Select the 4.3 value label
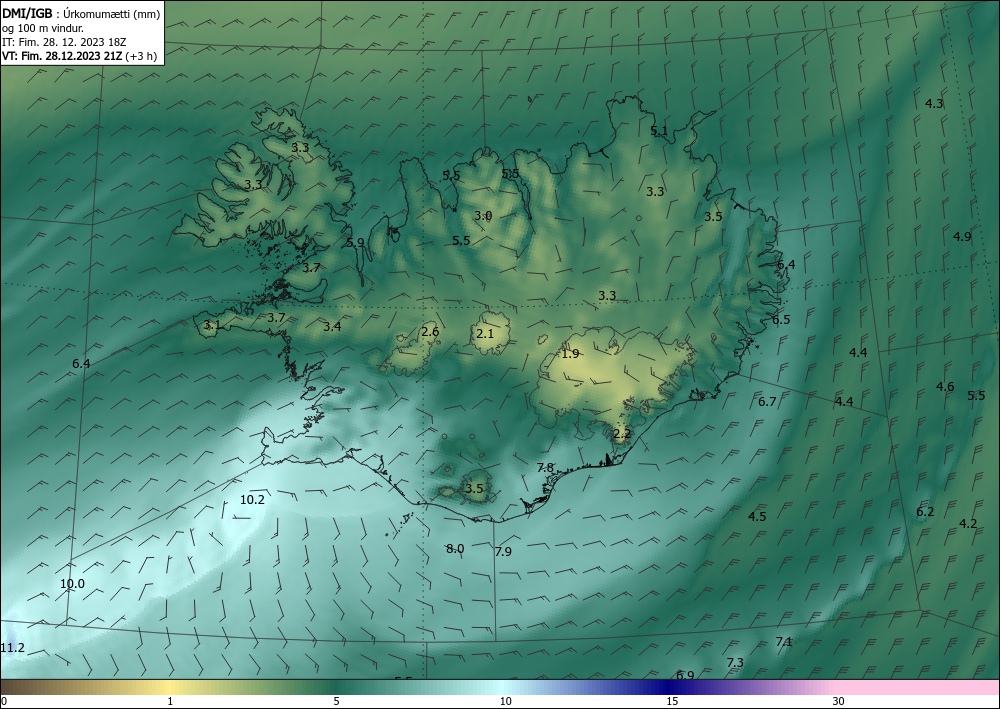Viewport: 1000px width, 709px height. click(934, 103)
